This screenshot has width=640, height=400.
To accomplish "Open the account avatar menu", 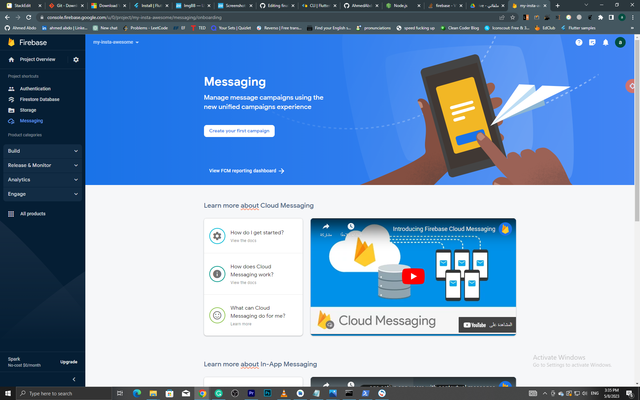I will coord(620,42).
